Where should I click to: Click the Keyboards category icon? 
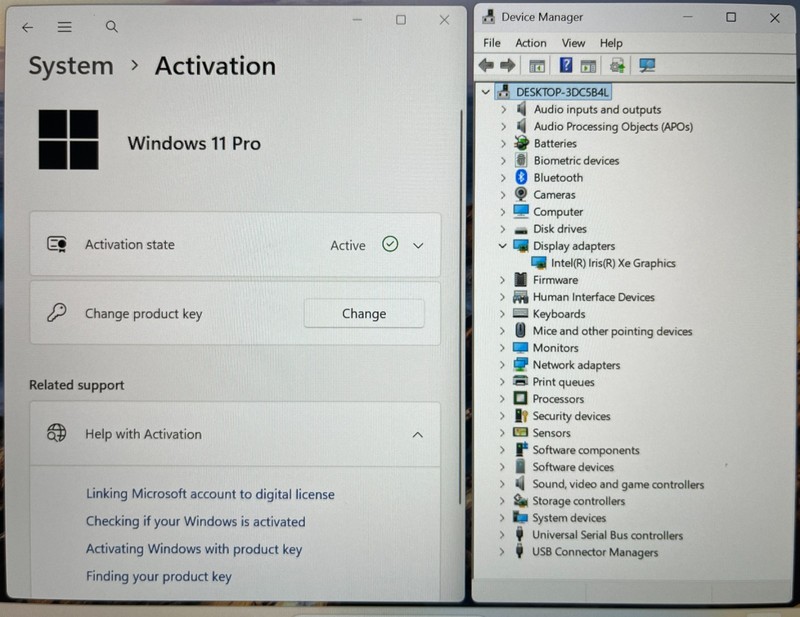(x=520, y=313)
